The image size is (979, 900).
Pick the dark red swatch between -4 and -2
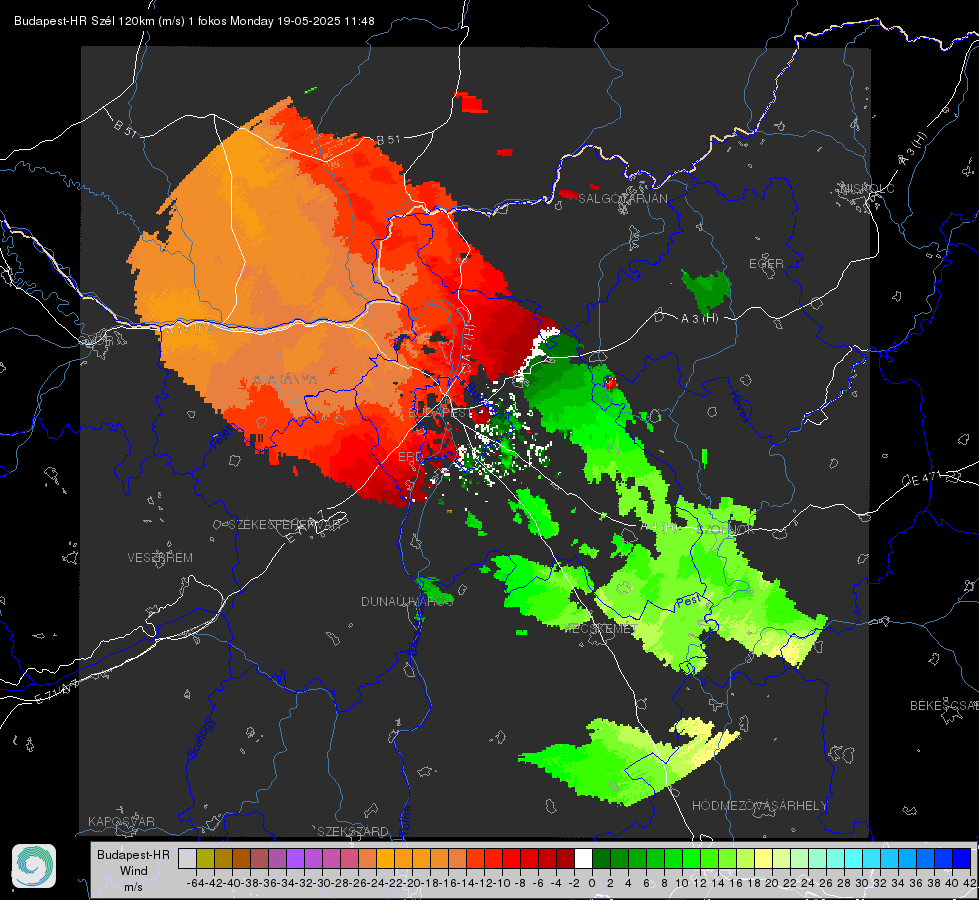point(565,858)
